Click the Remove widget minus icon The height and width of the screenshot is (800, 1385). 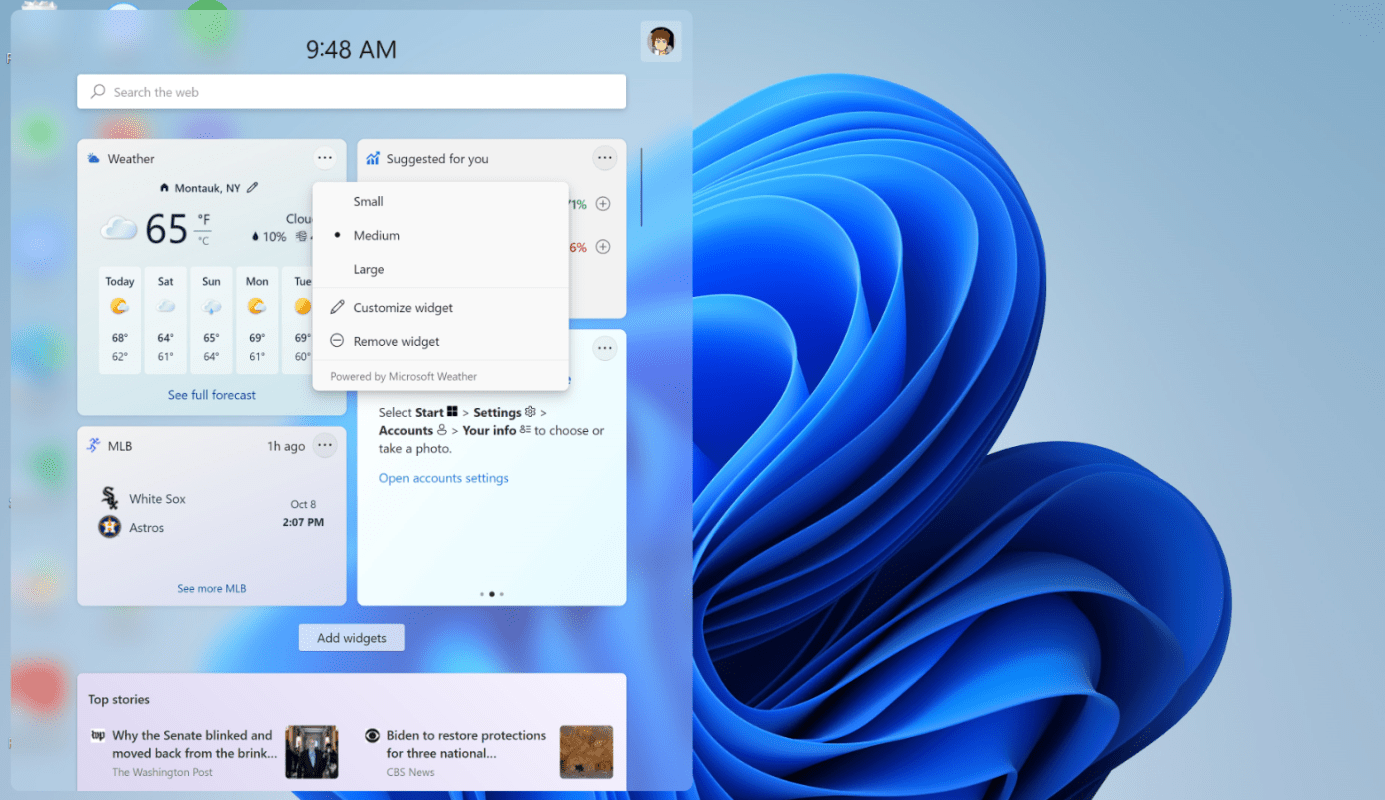(x=337, y=341)
